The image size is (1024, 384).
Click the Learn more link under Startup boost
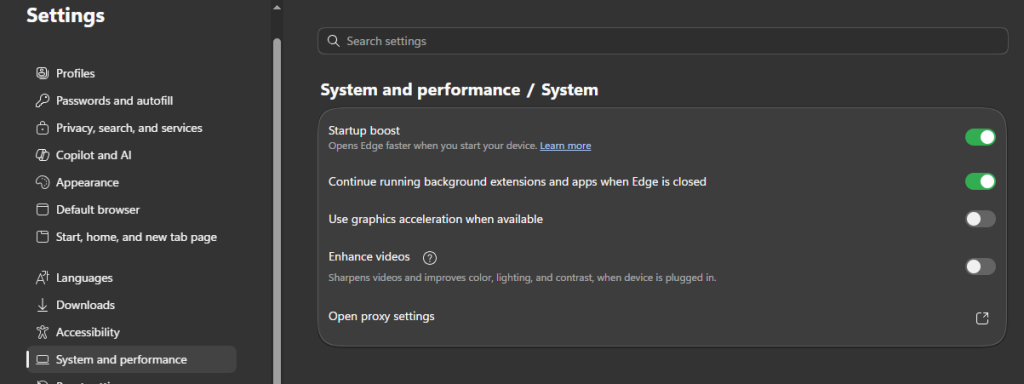point(566,146)
